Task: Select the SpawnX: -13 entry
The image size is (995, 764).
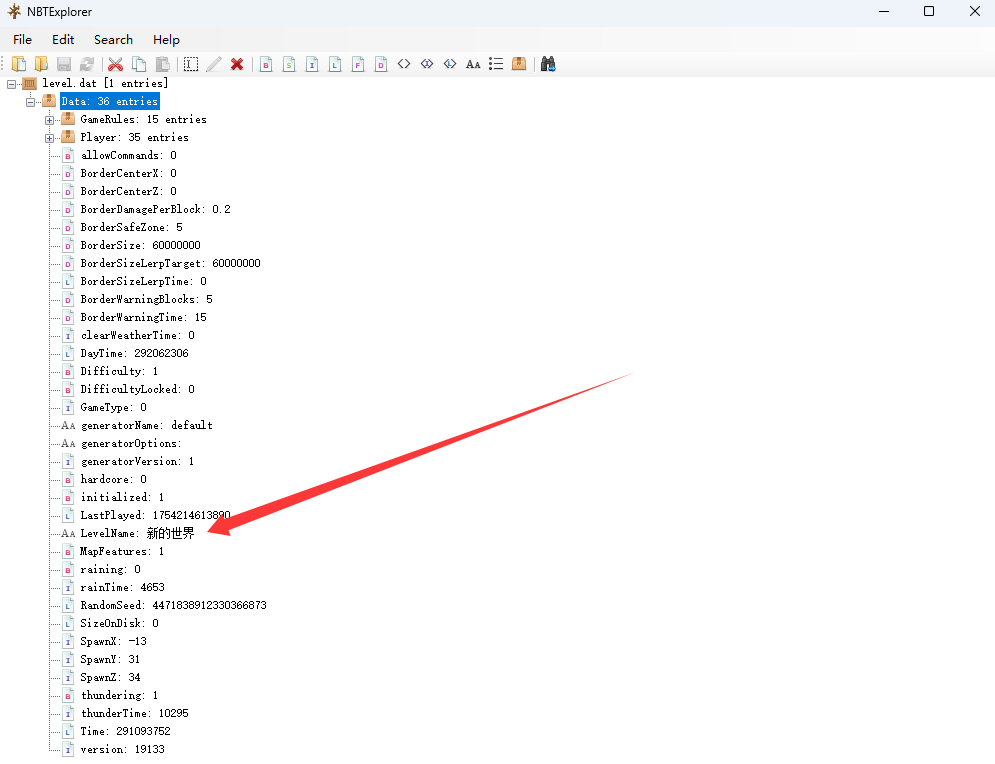Action: pos(114,642)
